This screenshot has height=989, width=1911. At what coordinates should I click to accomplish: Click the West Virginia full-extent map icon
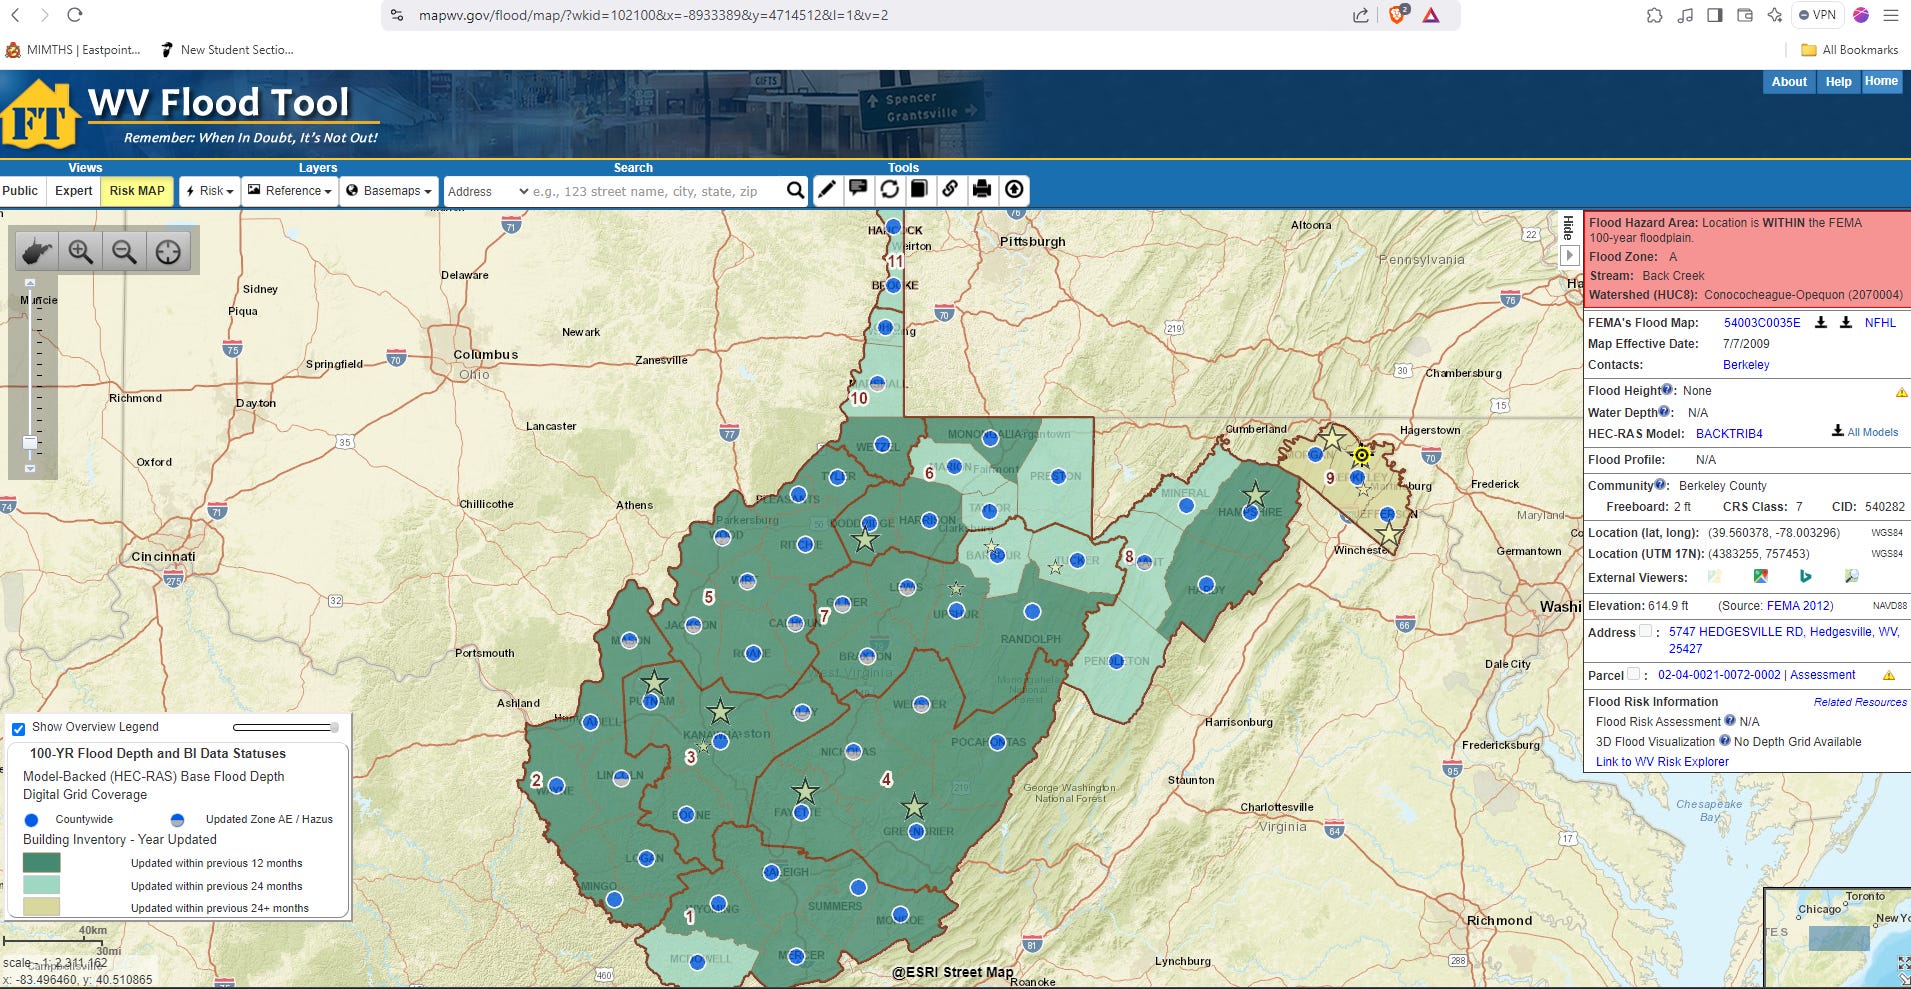(x=37, y=251)
